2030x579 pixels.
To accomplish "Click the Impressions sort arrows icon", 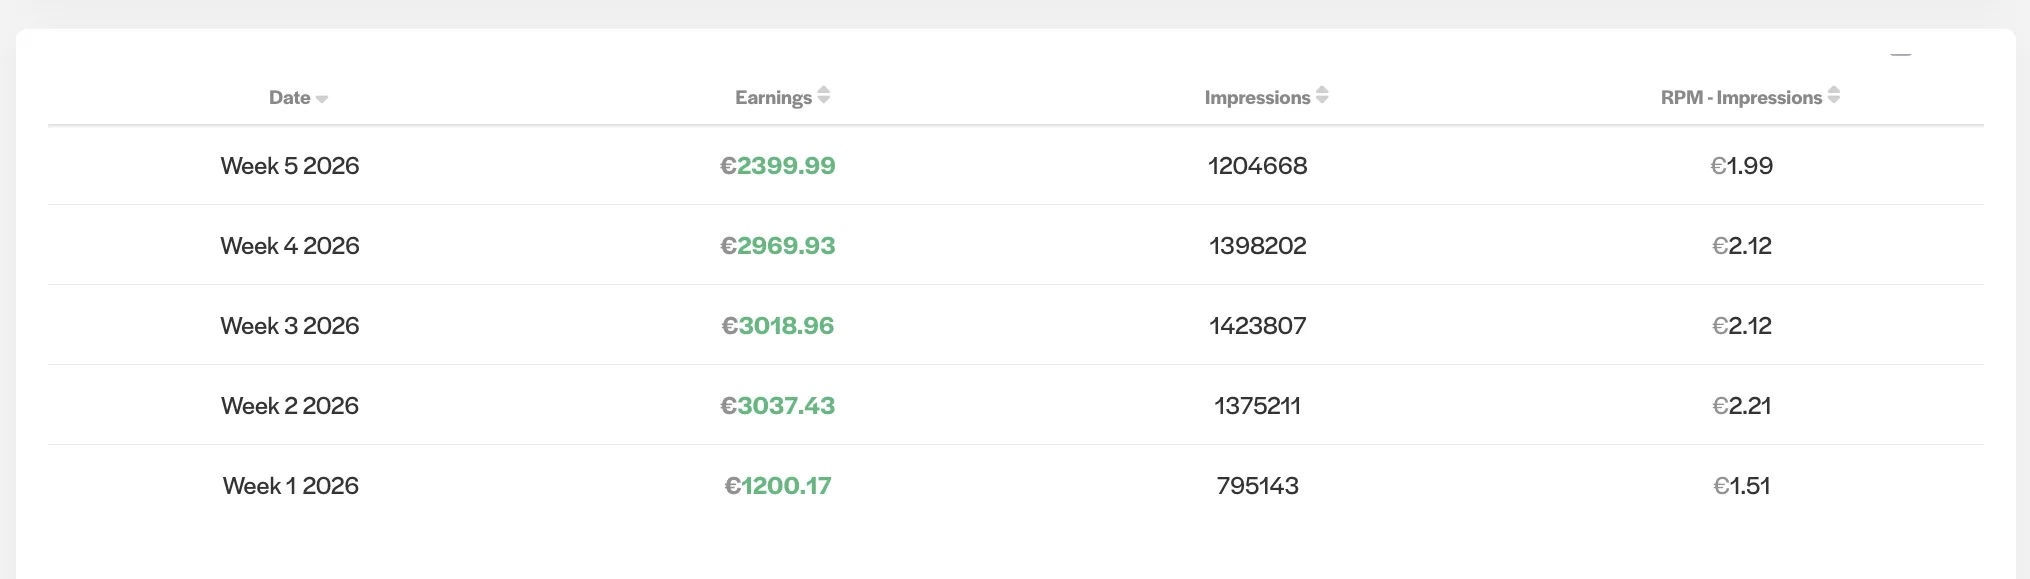I will (x=1322, y=96).
